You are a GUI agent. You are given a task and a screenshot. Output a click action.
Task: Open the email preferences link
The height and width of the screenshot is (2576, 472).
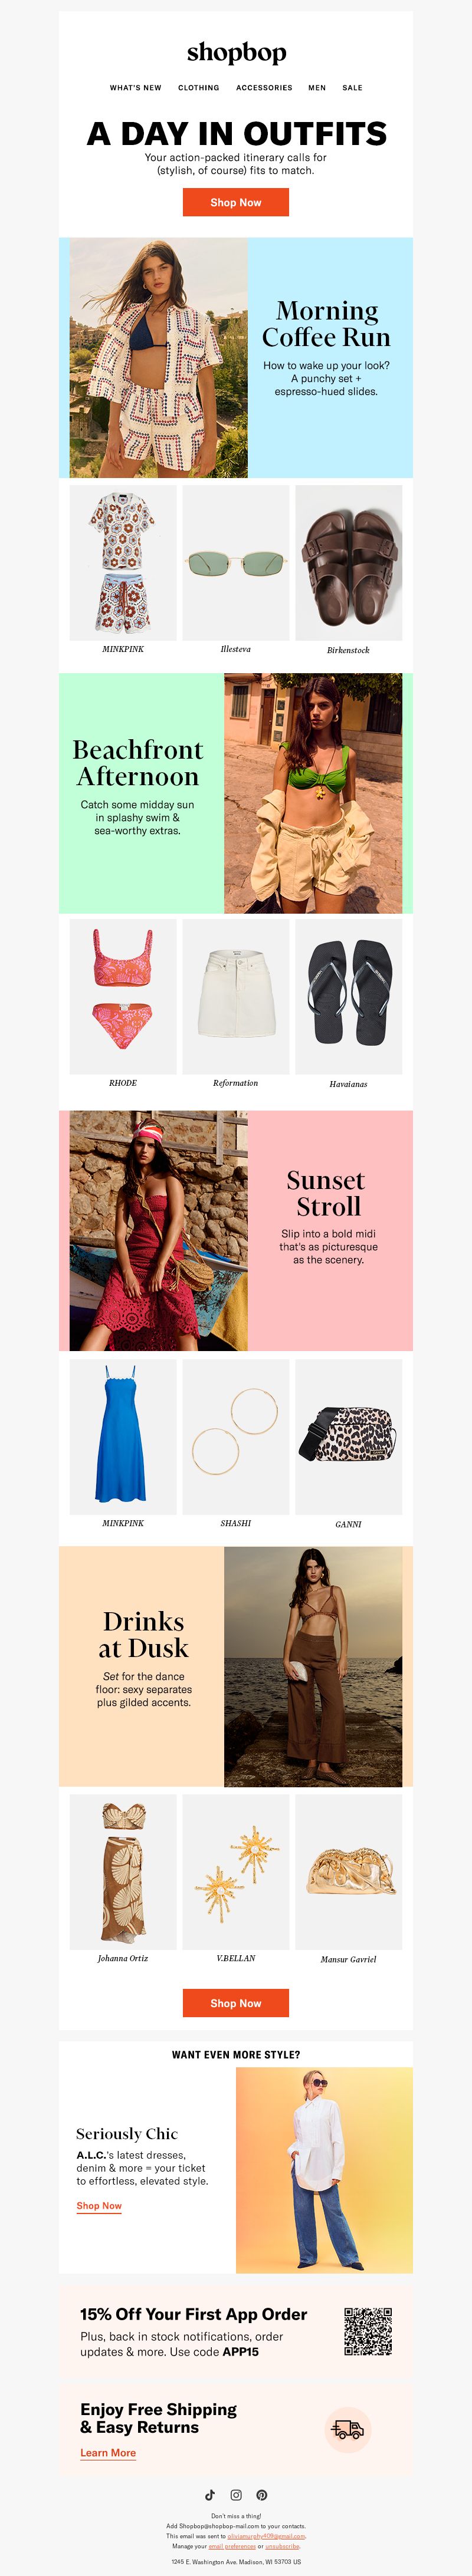(x=232, y=2546)
